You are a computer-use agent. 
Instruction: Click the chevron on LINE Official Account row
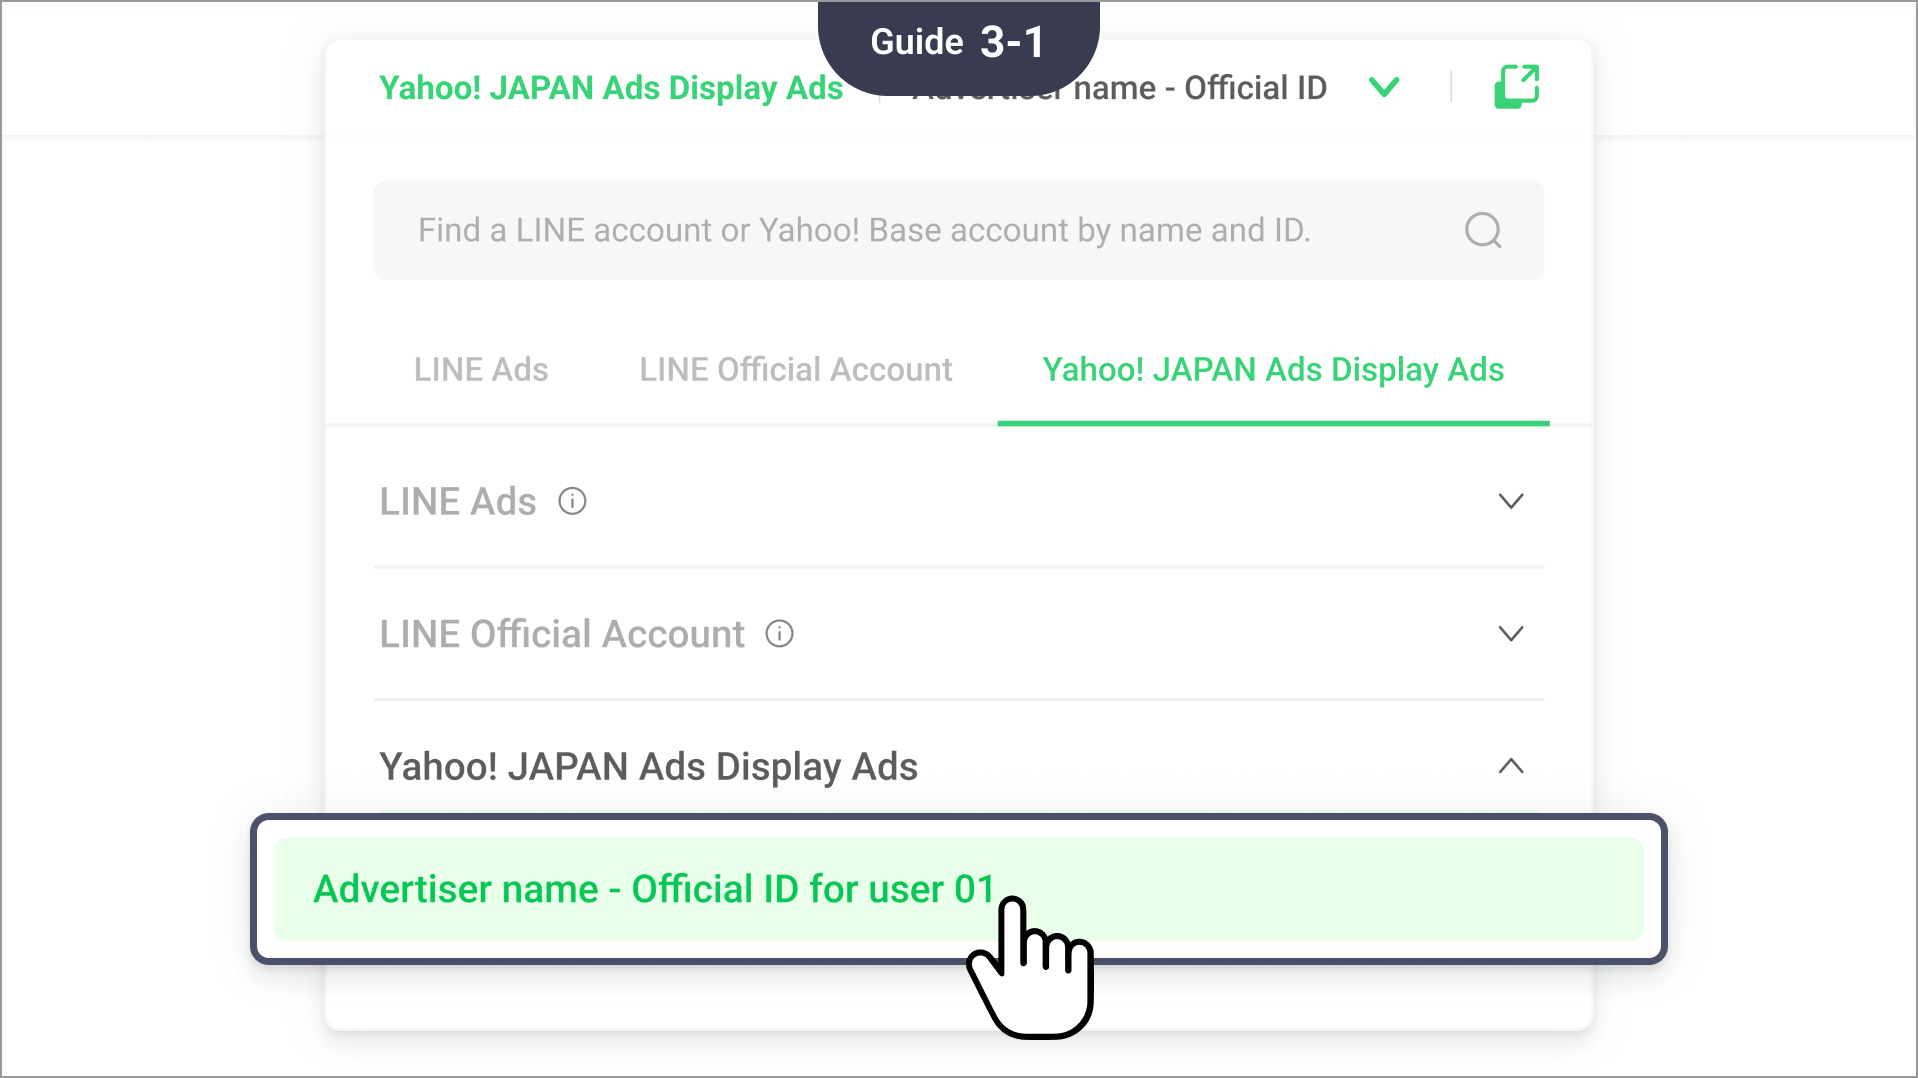pyautogui.click(x=1511, y=633)
